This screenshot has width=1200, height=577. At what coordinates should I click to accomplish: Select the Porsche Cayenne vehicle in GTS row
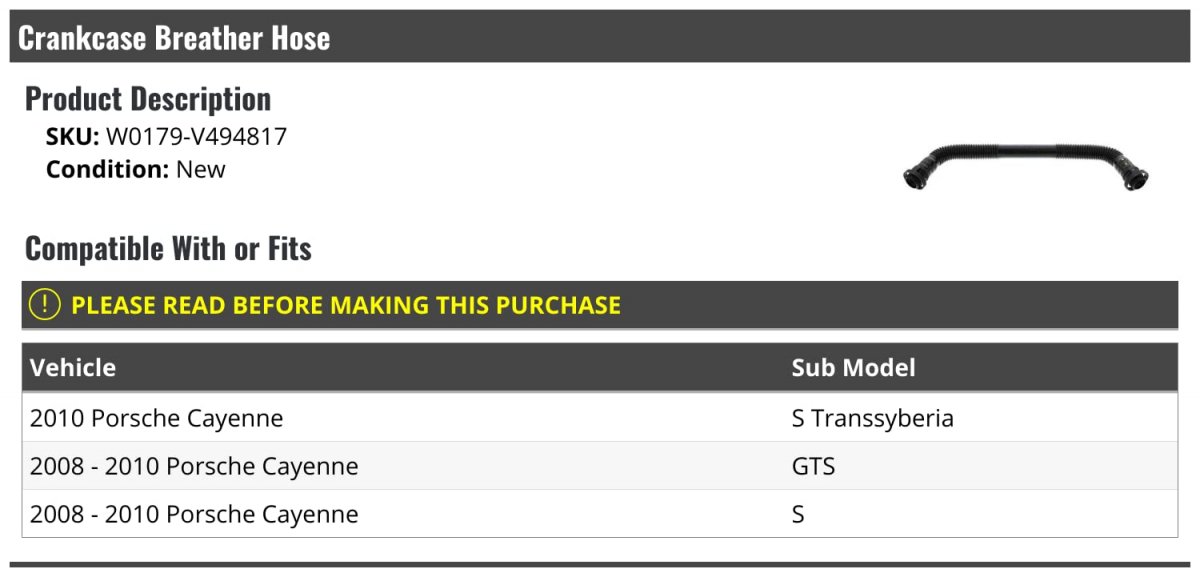pos(194,466)
